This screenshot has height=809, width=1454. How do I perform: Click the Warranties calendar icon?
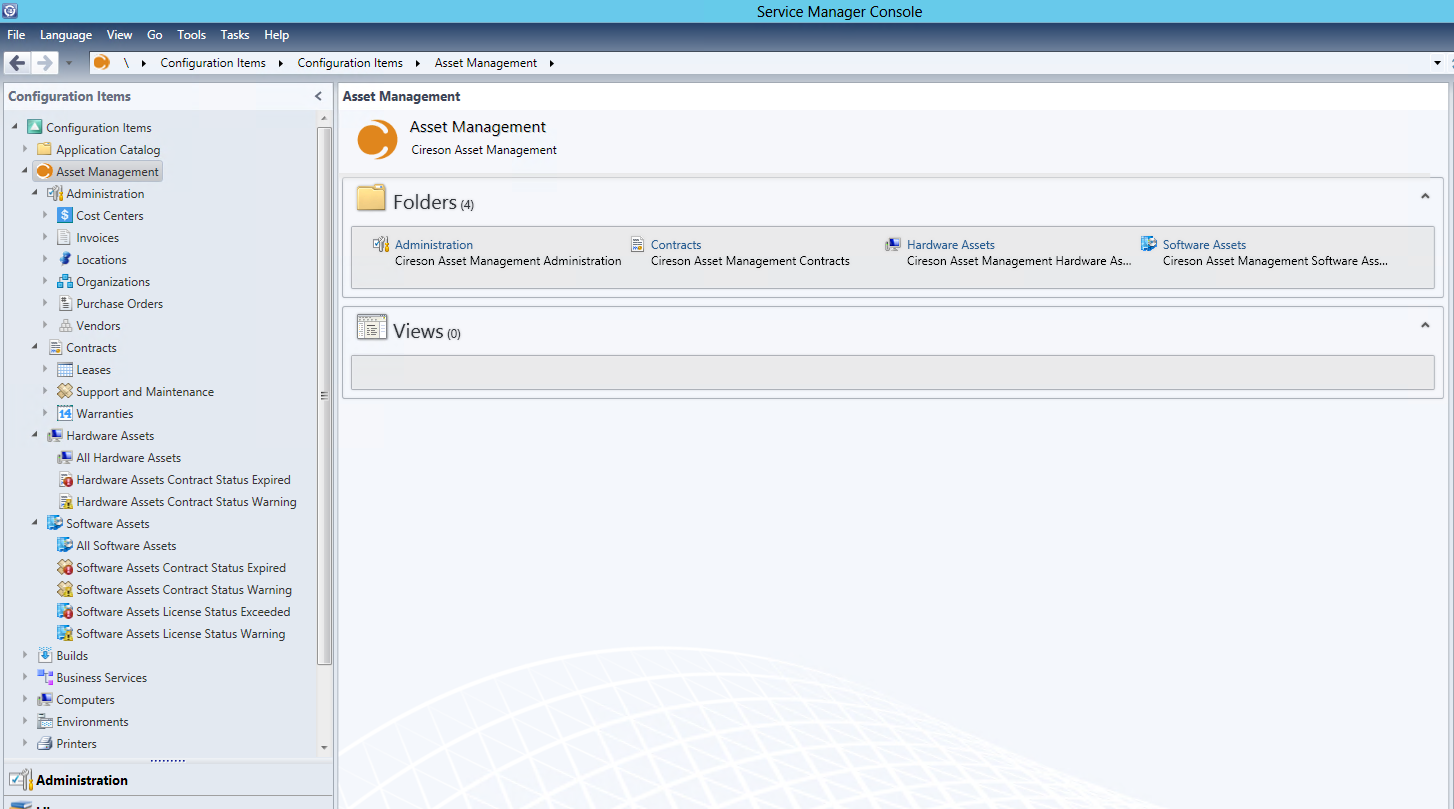[65, 413]
